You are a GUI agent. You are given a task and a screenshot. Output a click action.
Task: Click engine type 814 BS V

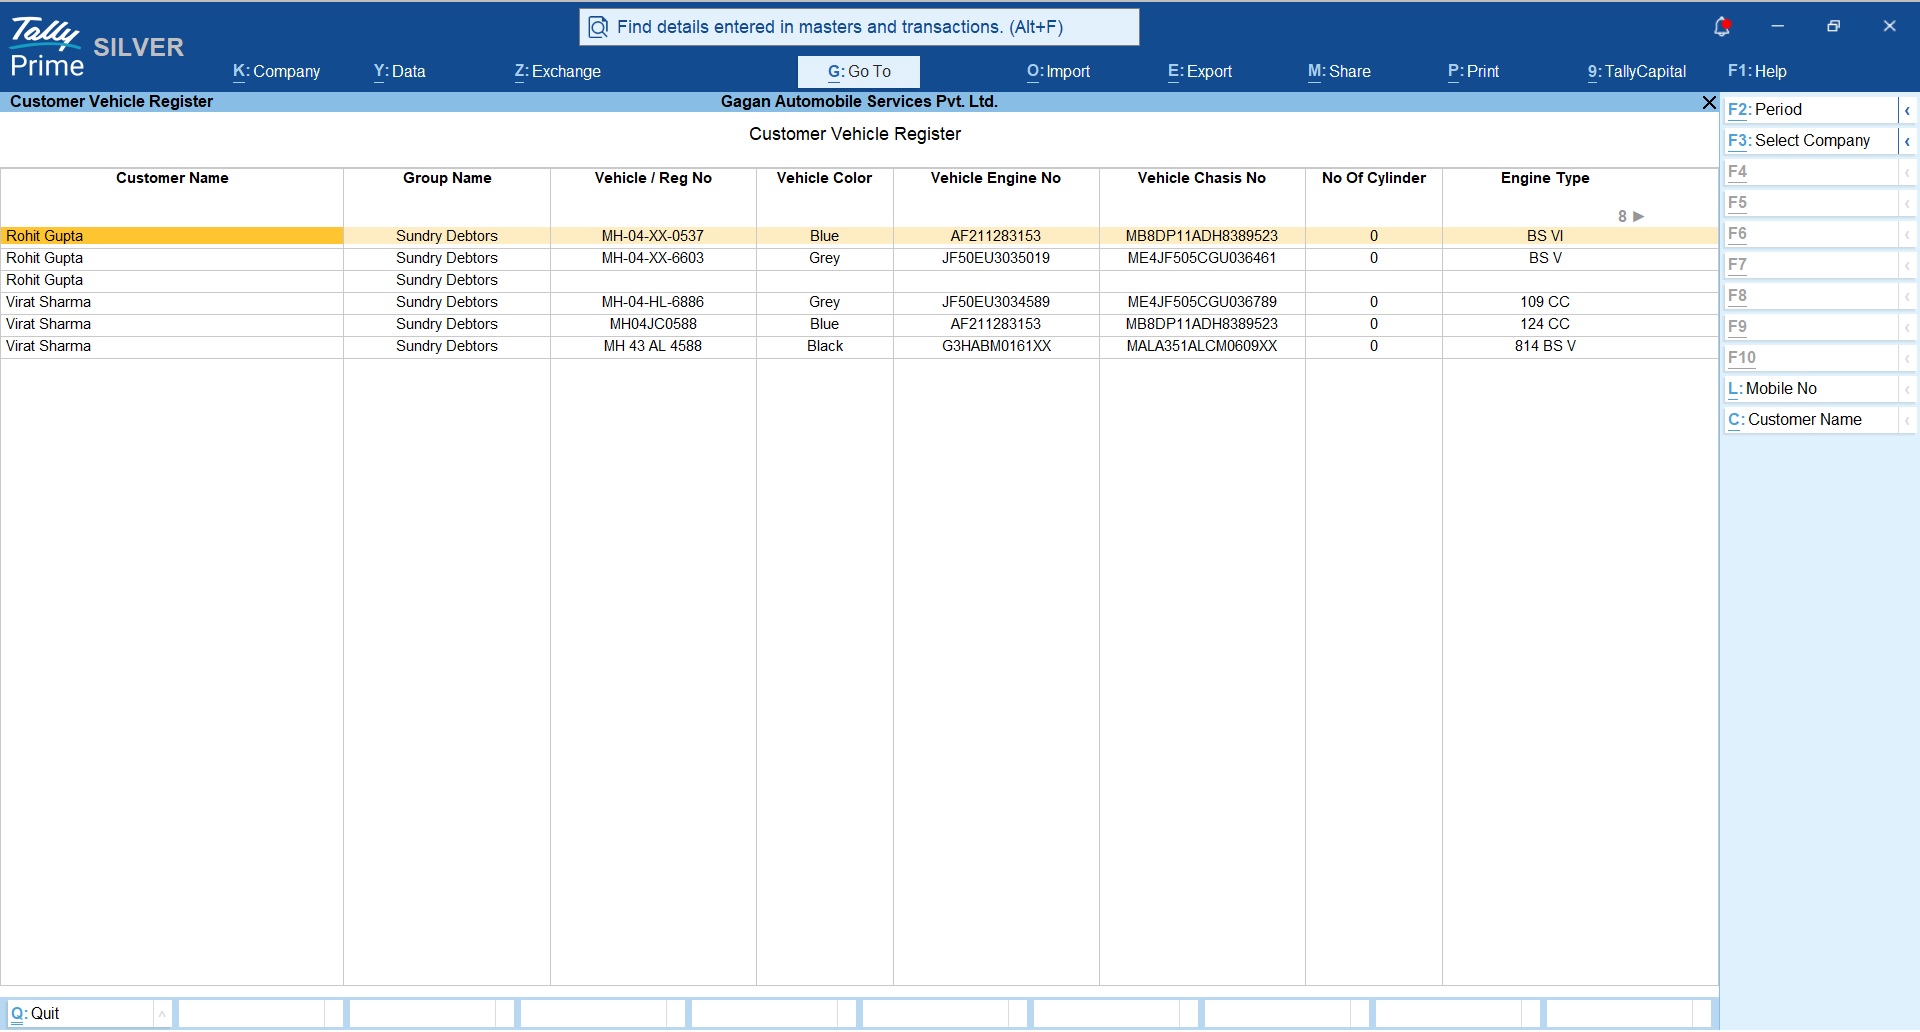[x=1545, y=346]
